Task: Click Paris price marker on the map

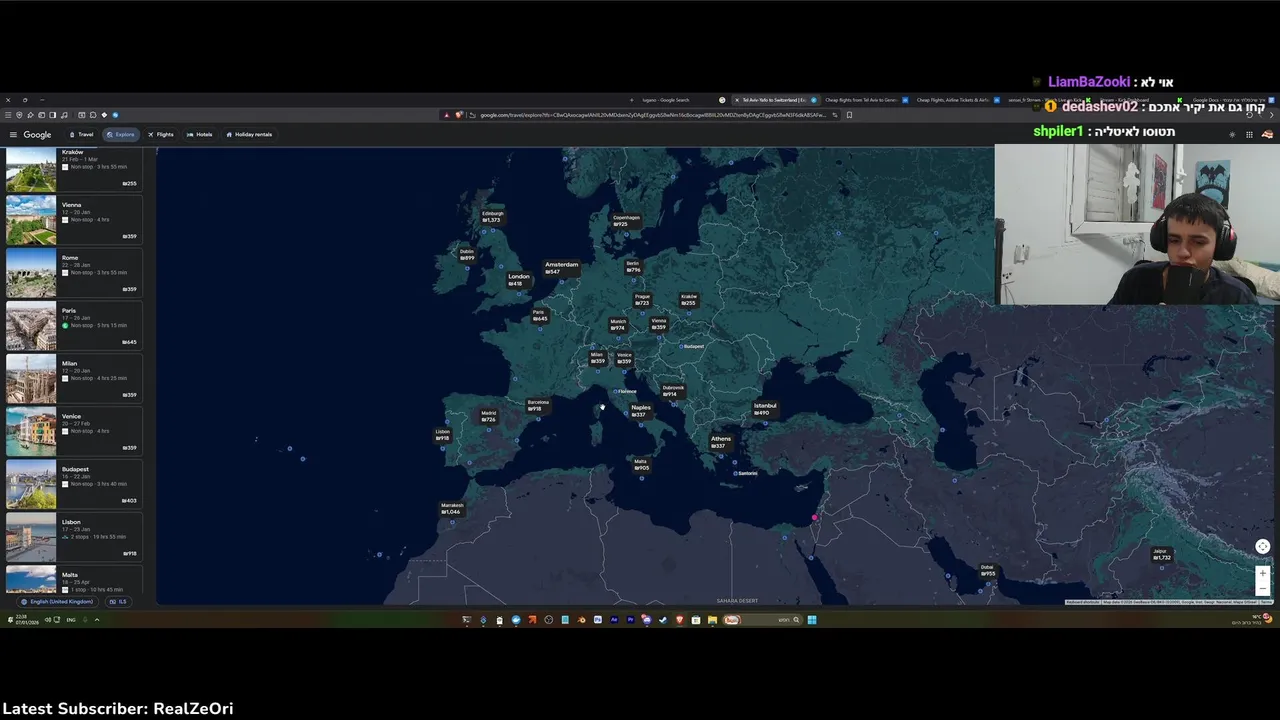Action: coord(539,315)
